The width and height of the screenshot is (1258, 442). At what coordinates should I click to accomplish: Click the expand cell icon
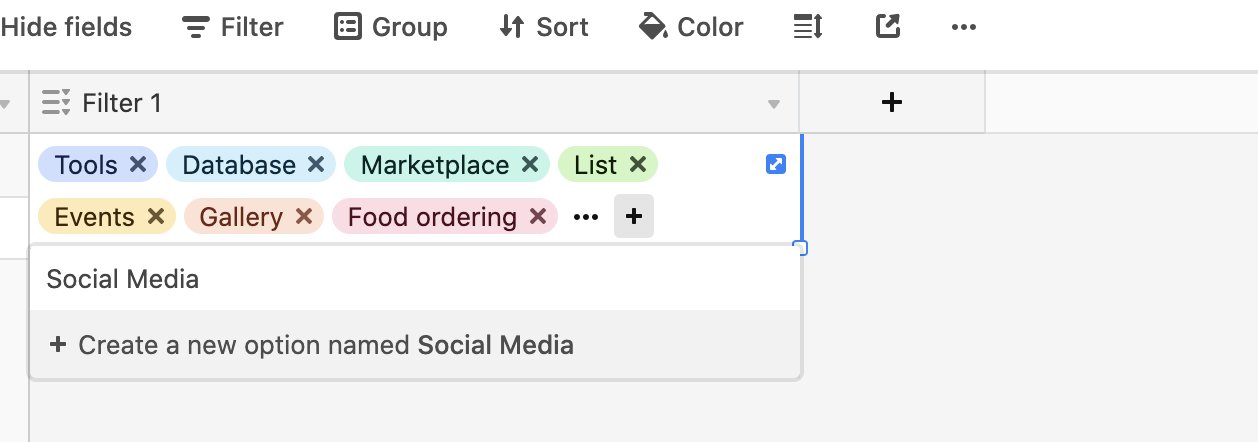[x=776, y=164]
